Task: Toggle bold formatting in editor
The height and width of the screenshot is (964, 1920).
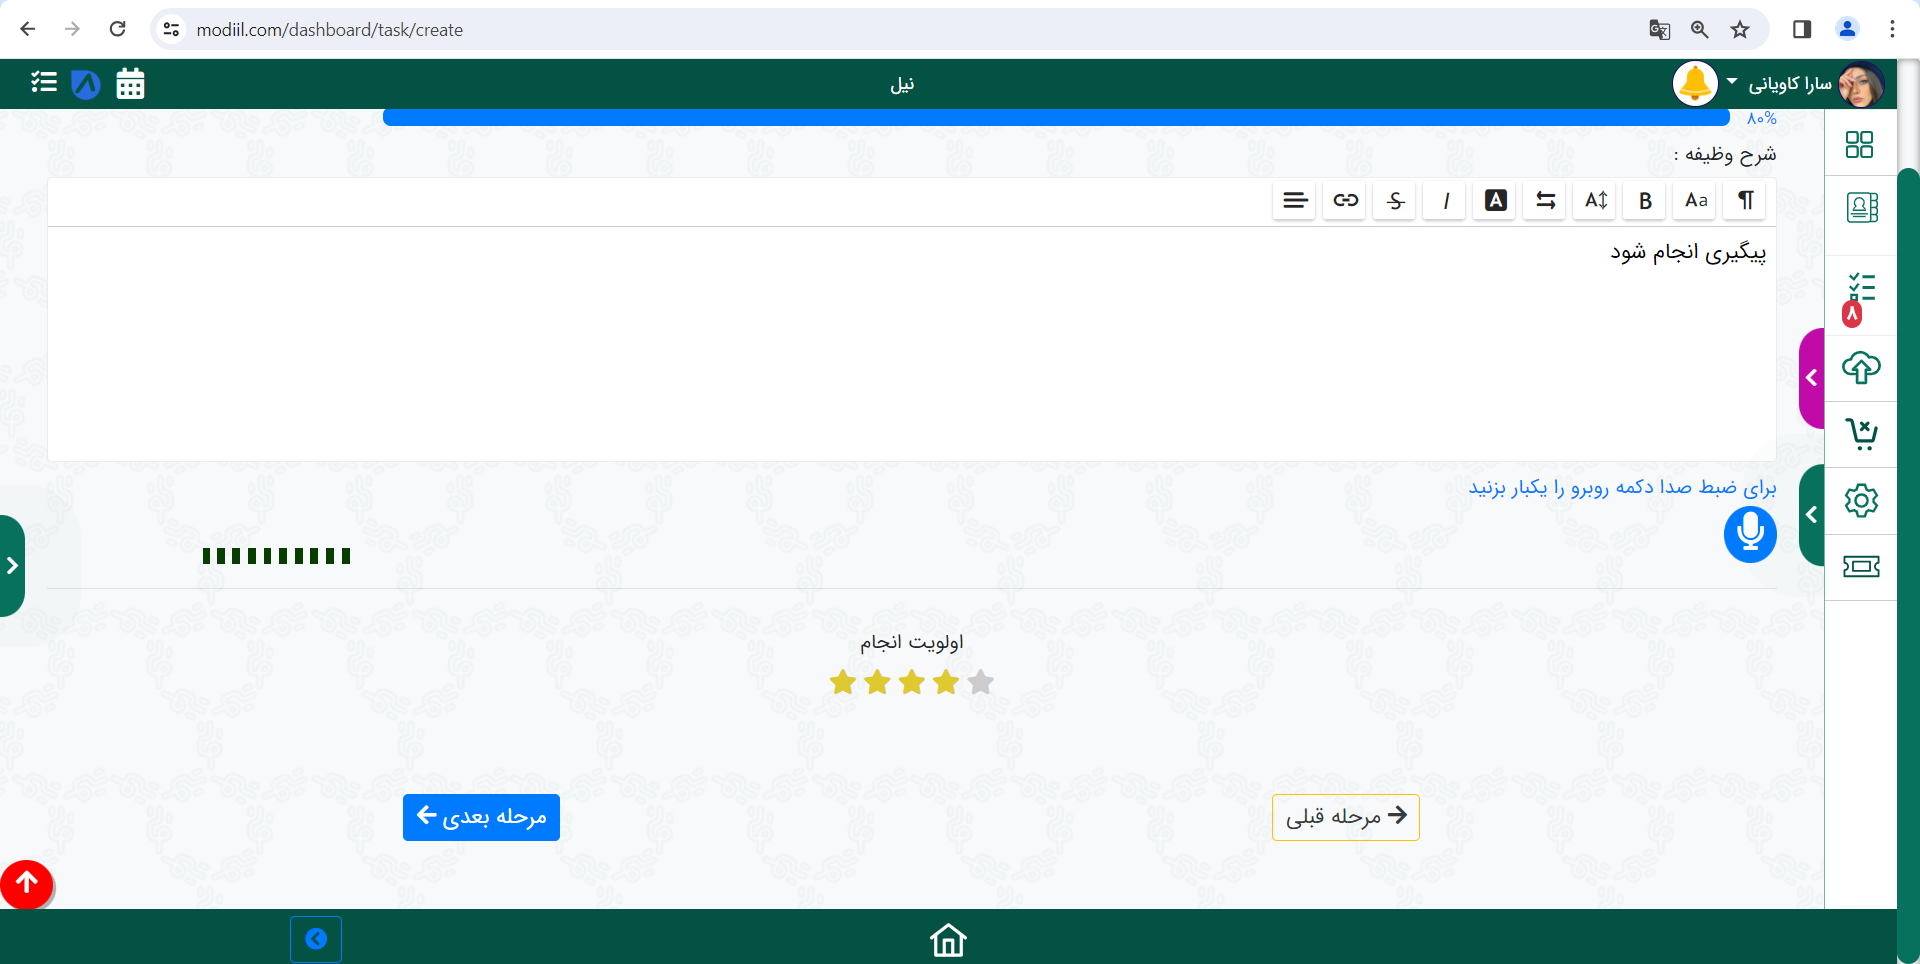Action: tap(1645, 201)
